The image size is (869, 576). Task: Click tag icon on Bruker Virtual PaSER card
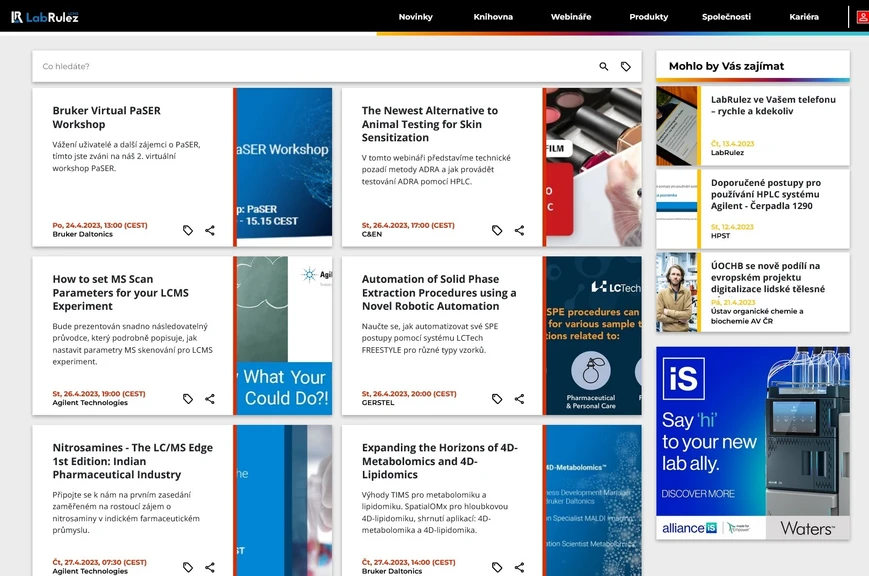(x=188, y=230)
